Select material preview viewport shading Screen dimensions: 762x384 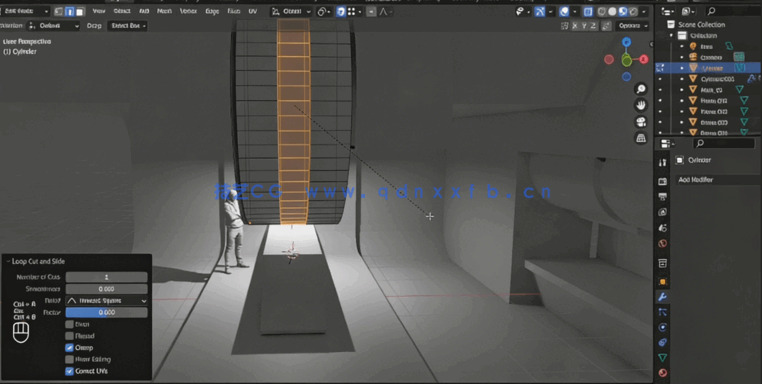(x=623, y=11)
